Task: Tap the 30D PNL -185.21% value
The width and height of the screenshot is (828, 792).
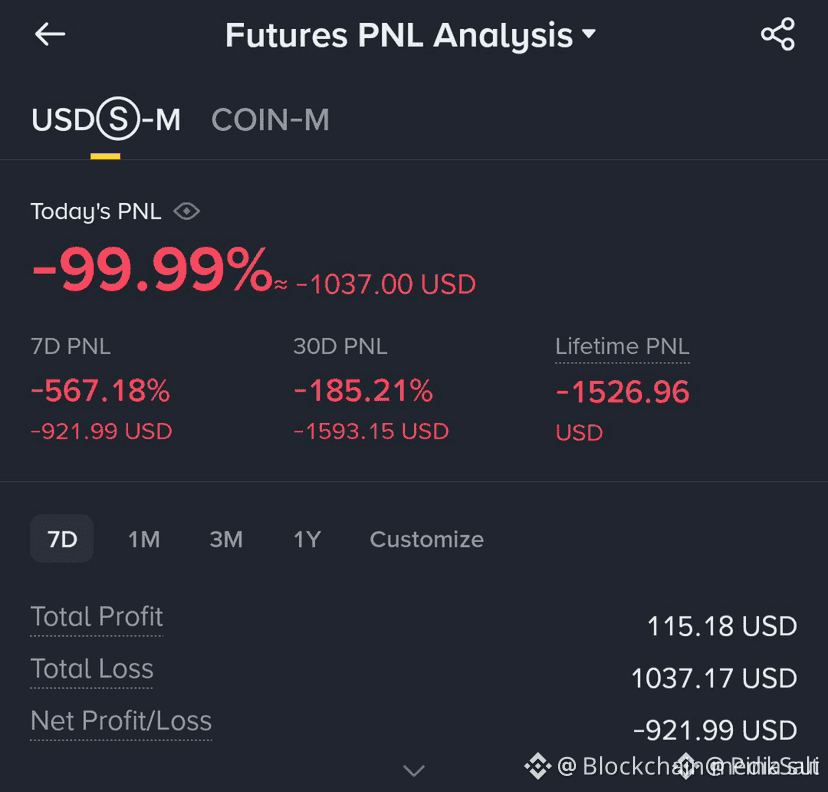Action: coord(363,391)
